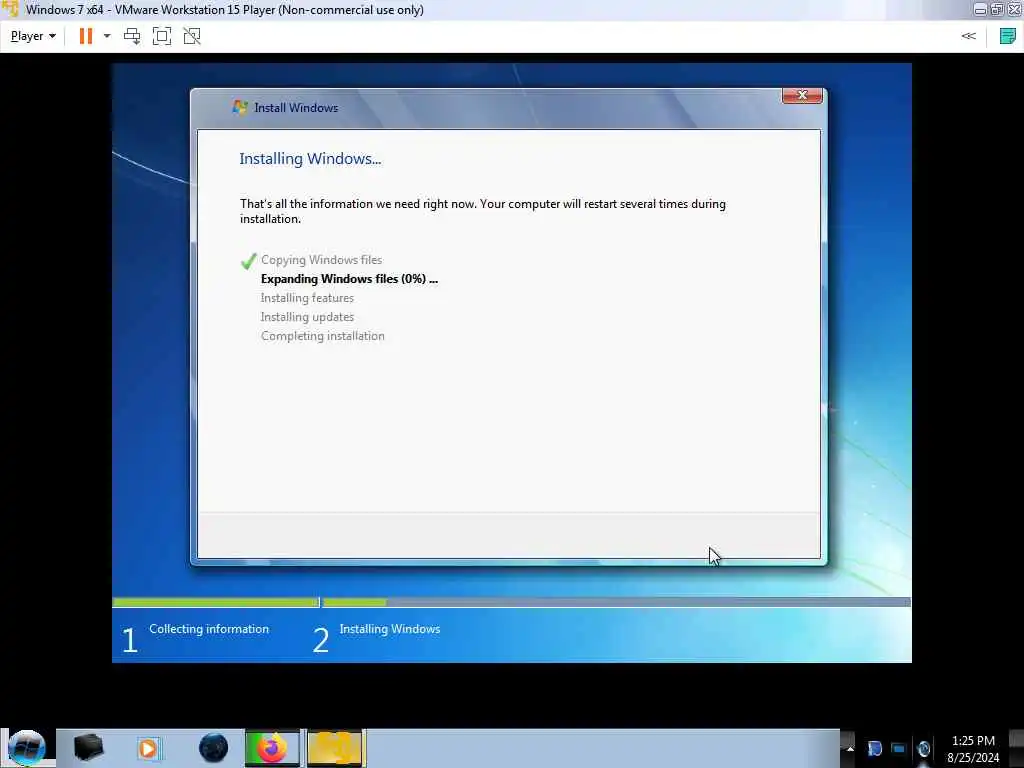Toggle Unity mode toolbar icon
Screen dimensions: 1024x768
click(192, 36)
